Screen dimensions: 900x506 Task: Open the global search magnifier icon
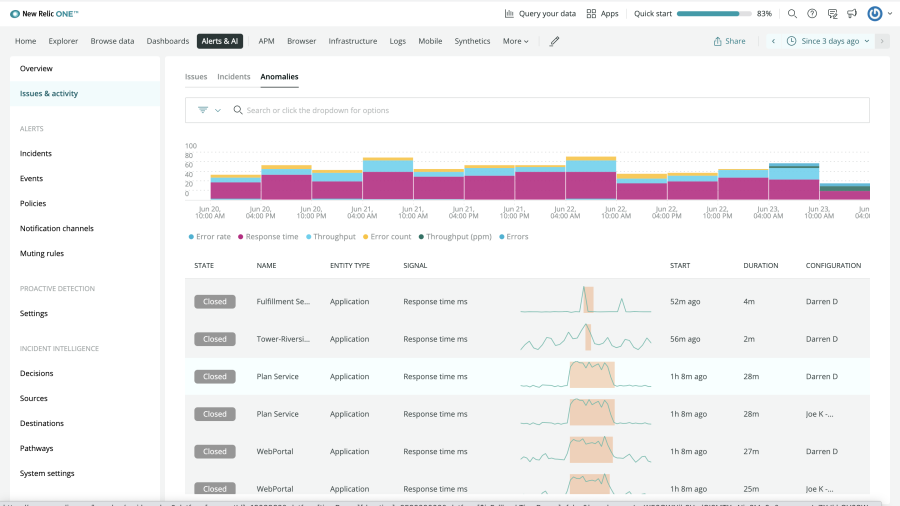coord(792,13)
